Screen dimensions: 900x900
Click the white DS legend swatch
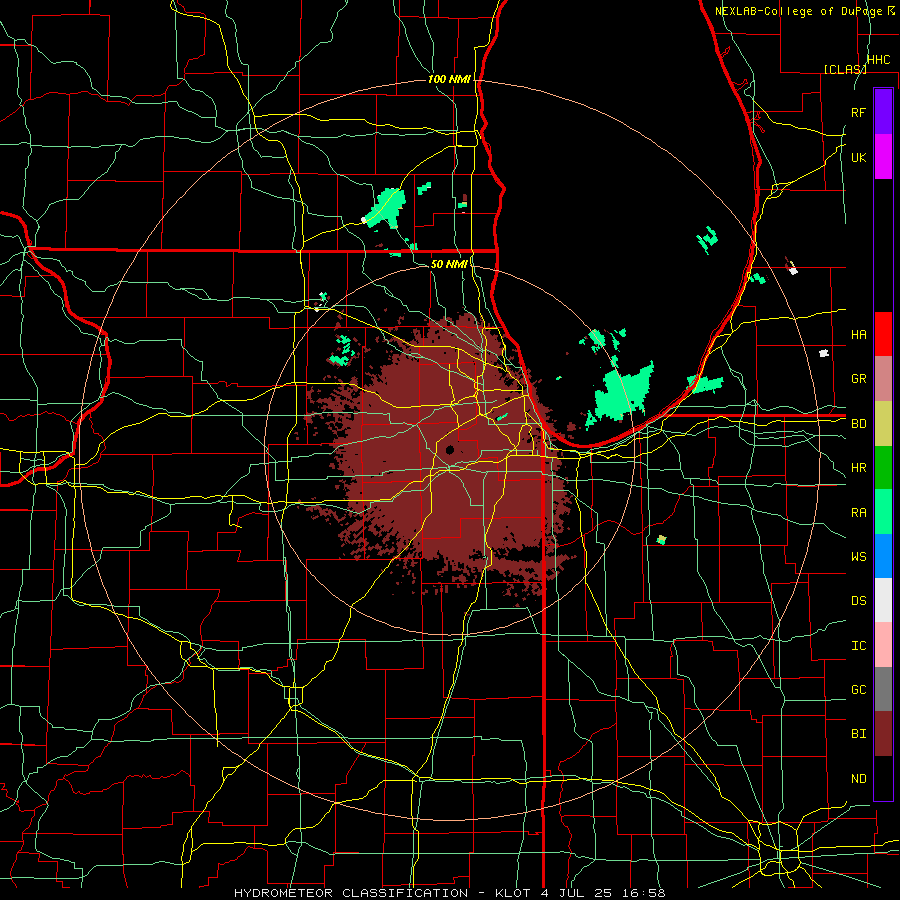click(x=883, y=600)
